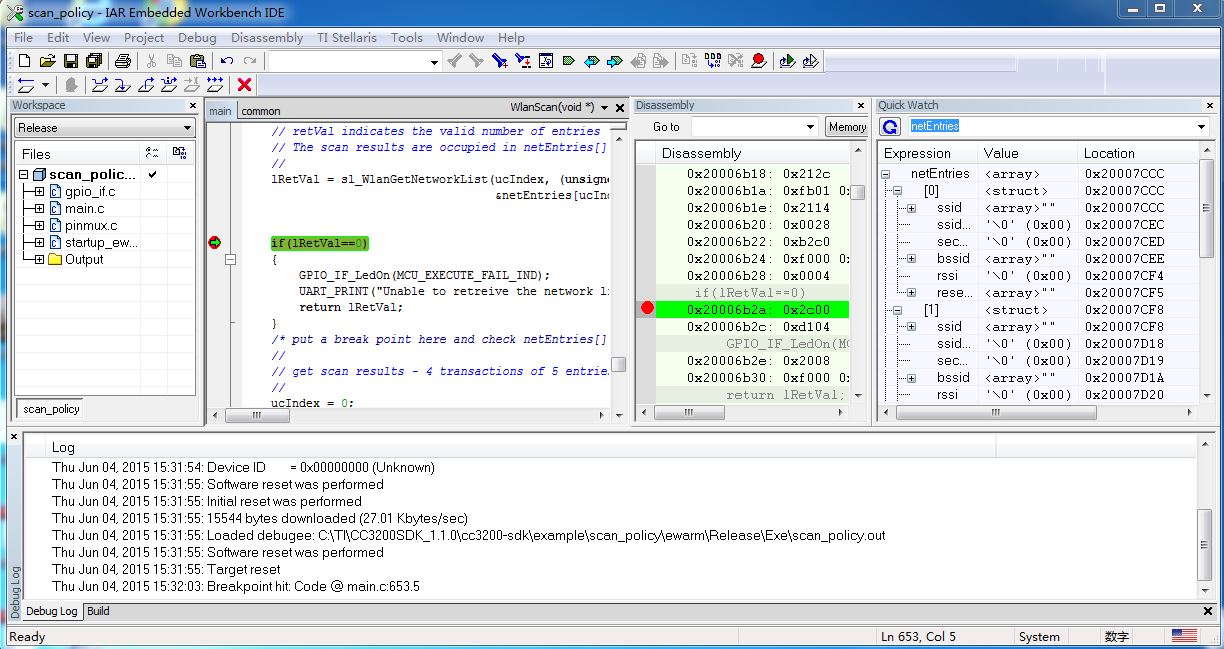Click the green Go to Bookmark arrow icon
Screen dimensions: 1224x649
point(568,61)
